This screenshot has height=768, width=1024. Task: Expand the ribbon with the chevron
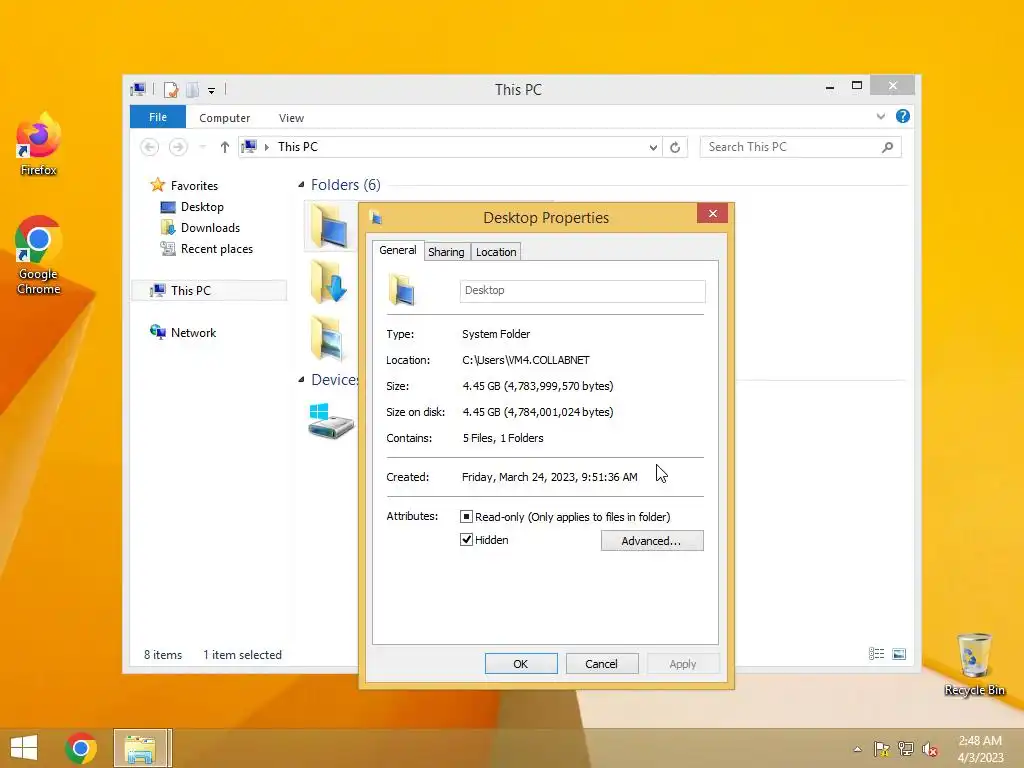click(x=880, y=116)
